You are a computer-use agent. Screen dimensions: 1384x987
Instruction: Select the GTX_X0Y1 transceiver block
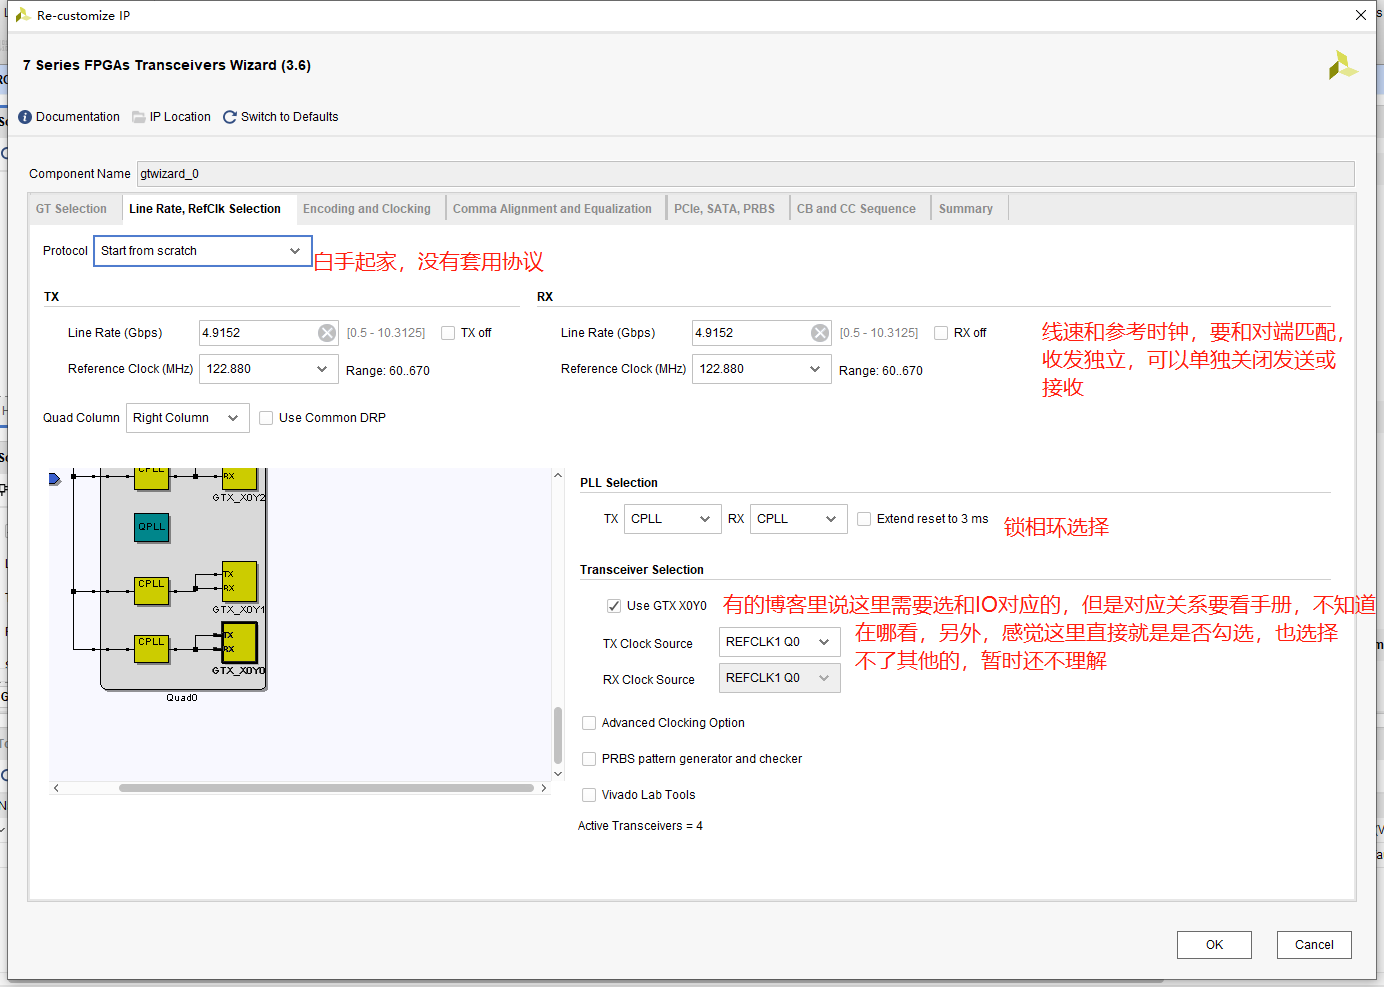(239, 581)
